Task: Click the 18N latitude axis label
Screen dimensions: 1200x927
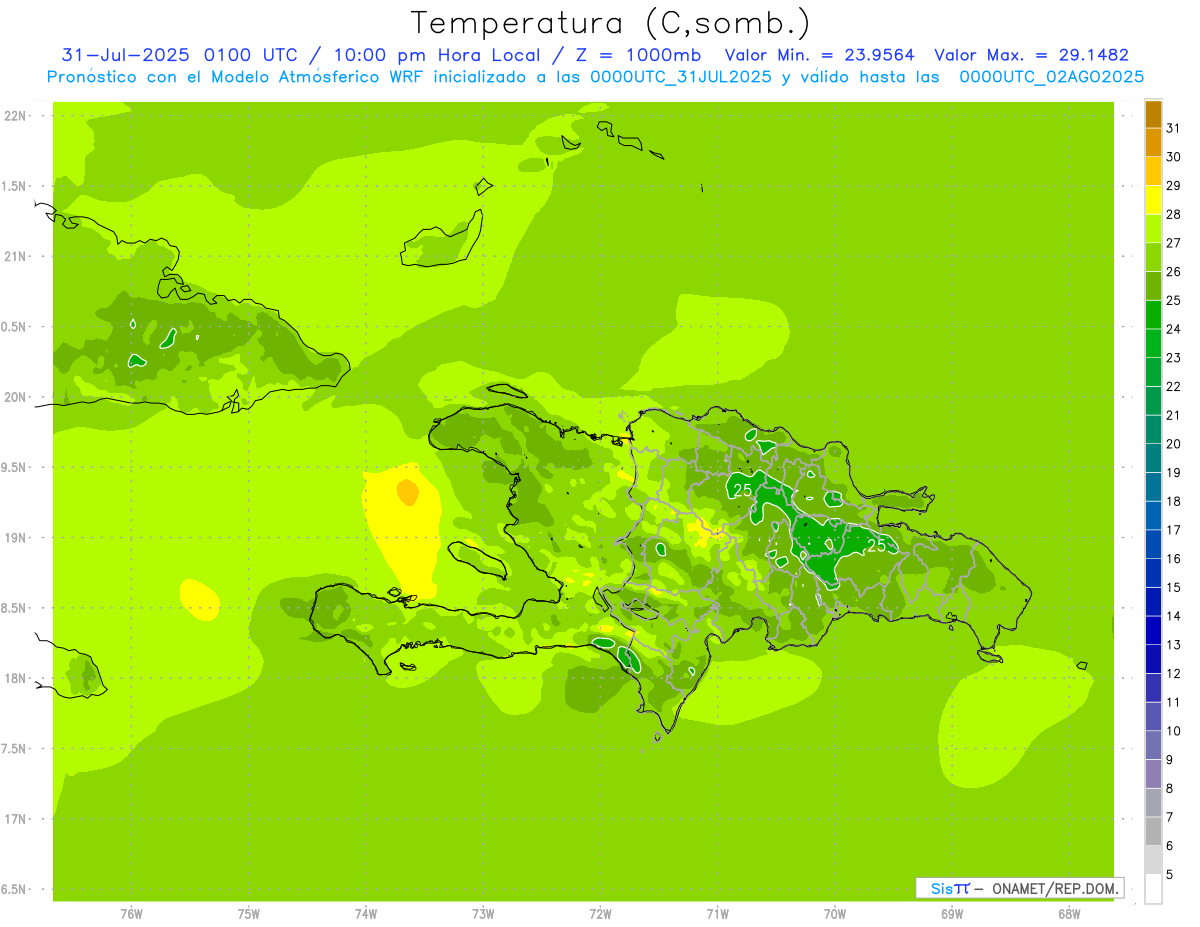Action: [x=15, y=678]
